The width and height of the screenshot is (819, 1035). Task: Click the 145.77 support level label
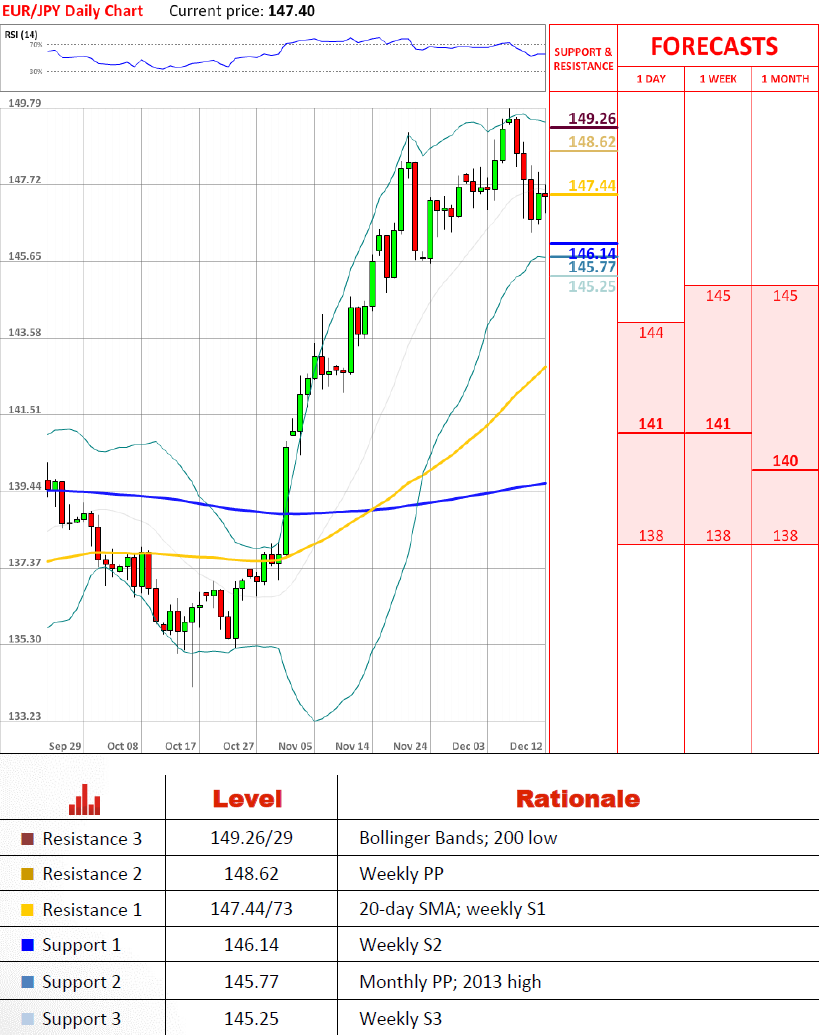(x=592, y=267)
